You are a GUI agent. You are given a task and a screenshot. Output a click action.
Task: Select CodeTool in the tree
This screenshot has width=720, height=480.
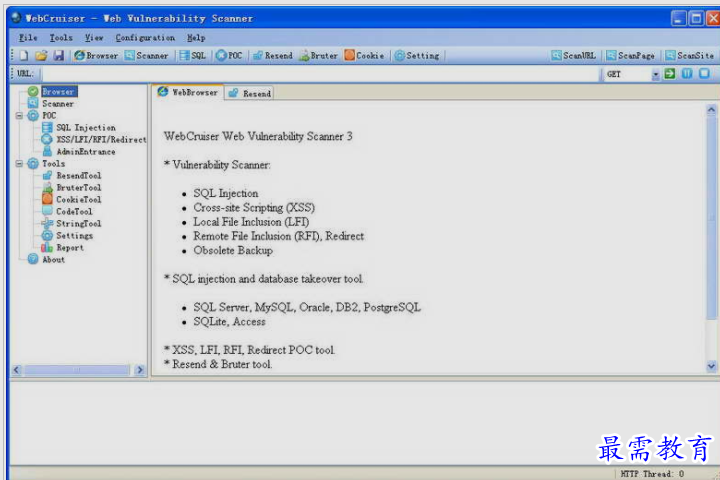pos(74,211)
